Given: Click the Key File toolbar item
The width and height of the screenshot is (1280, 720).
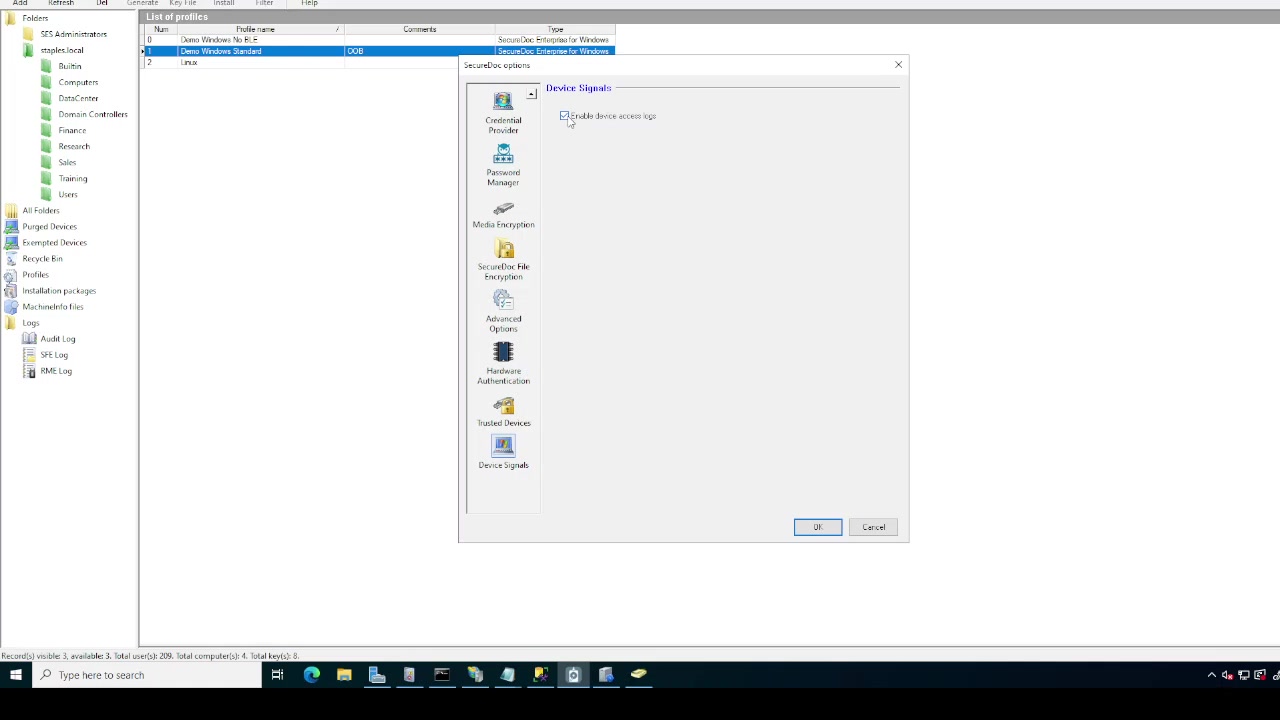Looking at the screenshot, I should pyautogui.click(x=183, y=3).
